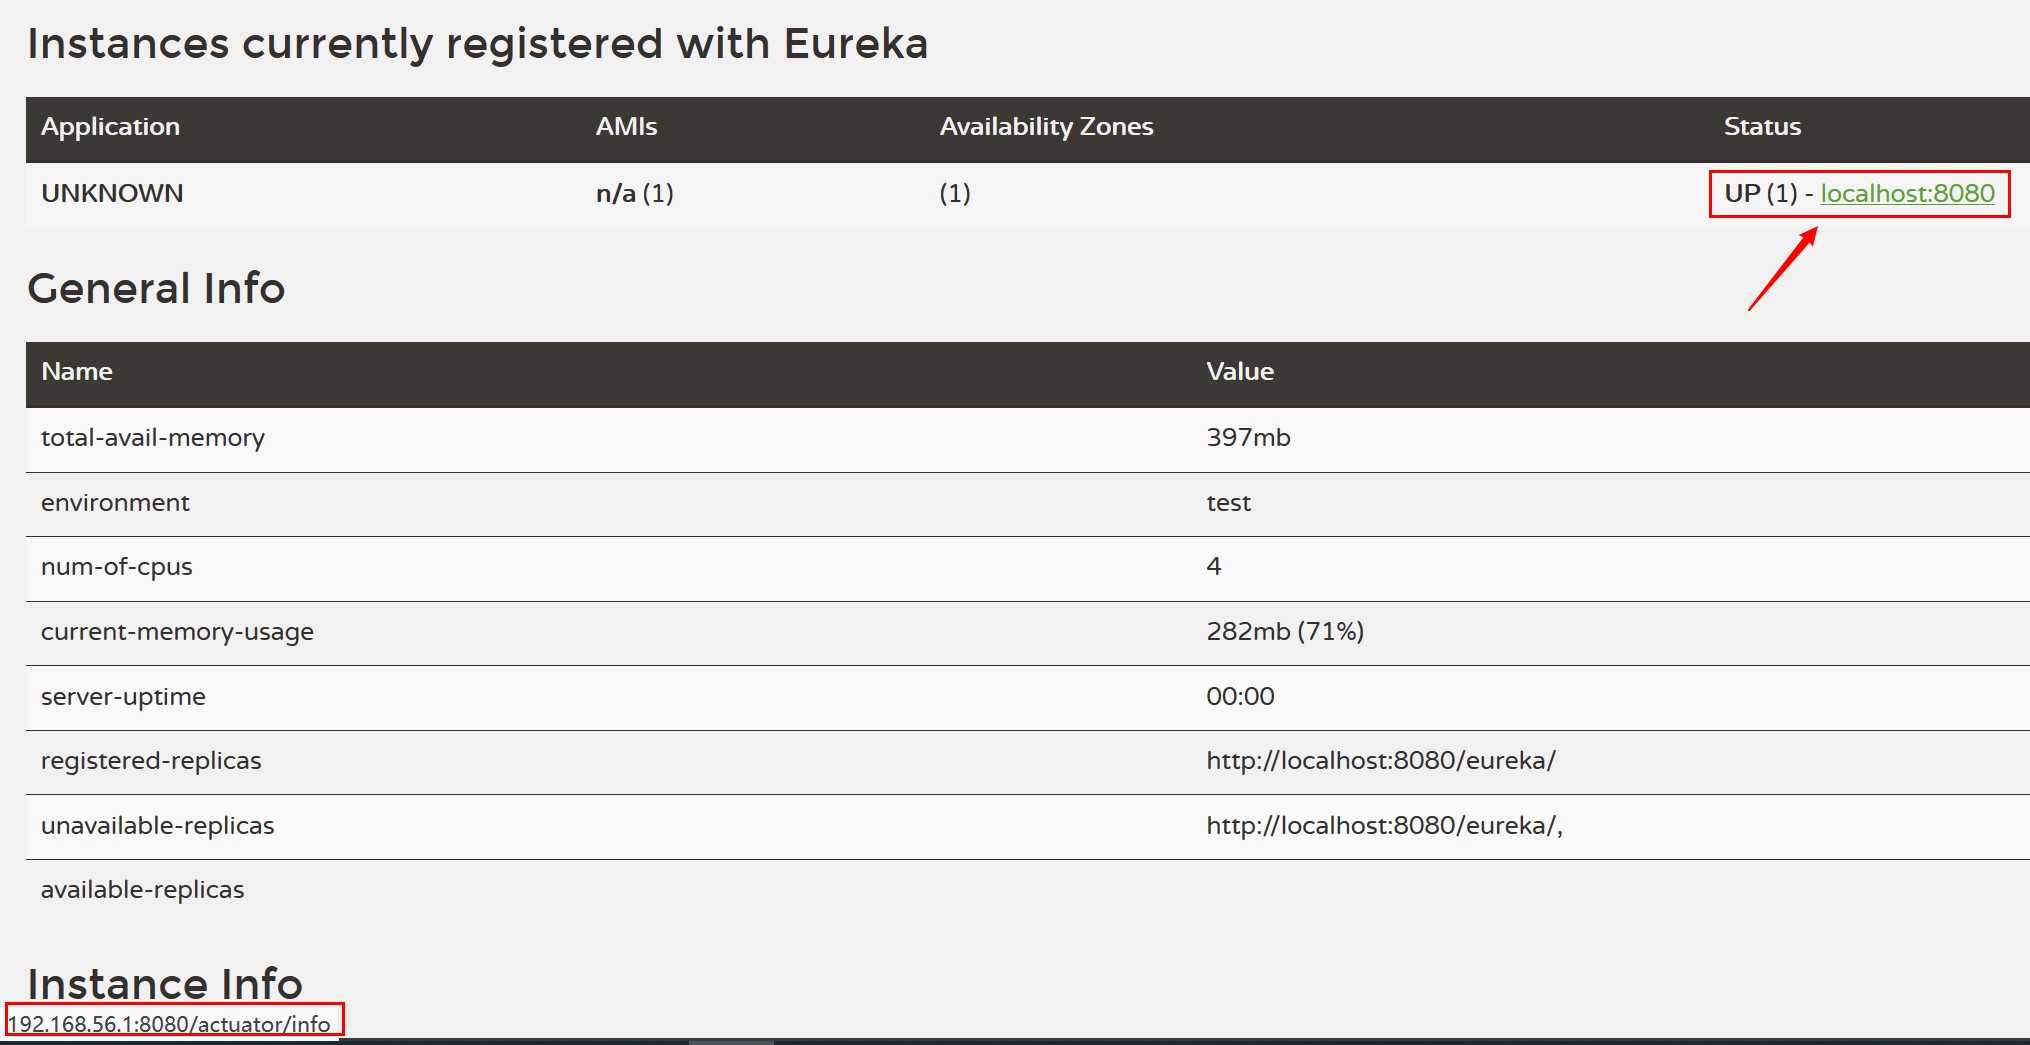The width and height of the screenshot is (2030, 1045).
Task: Click the num-of-cpus row label
Action: [x=117, y=567]
